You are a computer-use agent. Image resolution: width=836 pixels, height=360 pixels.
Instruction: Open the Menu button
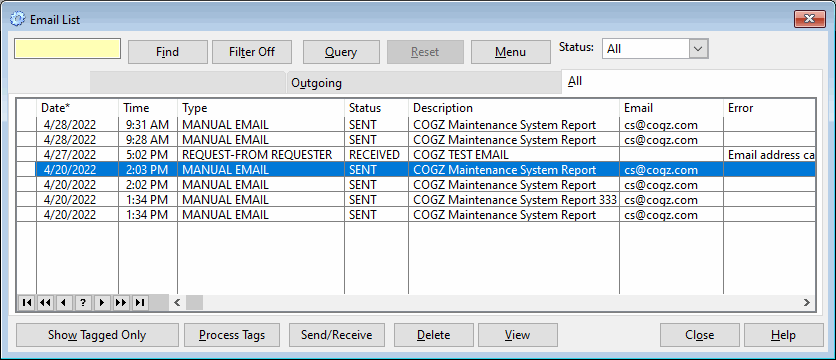click(x=510, y=52)
